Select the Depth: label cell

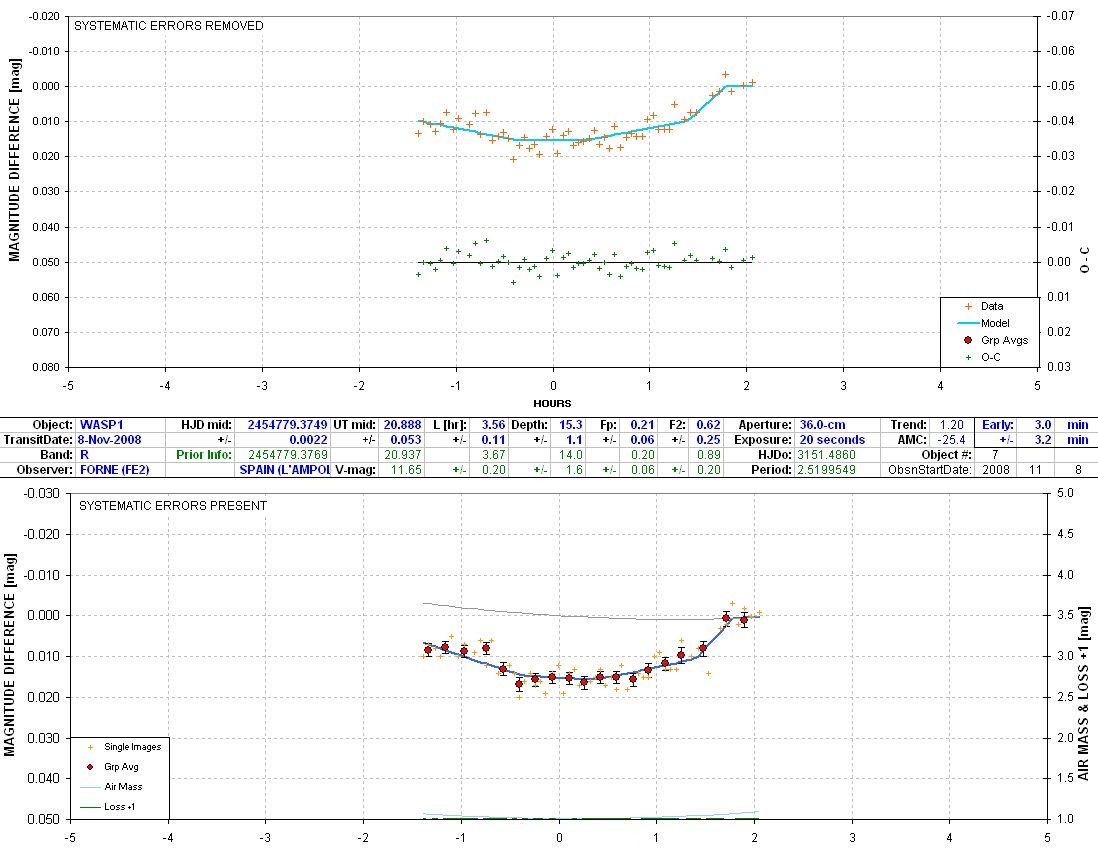click(529, 425)
